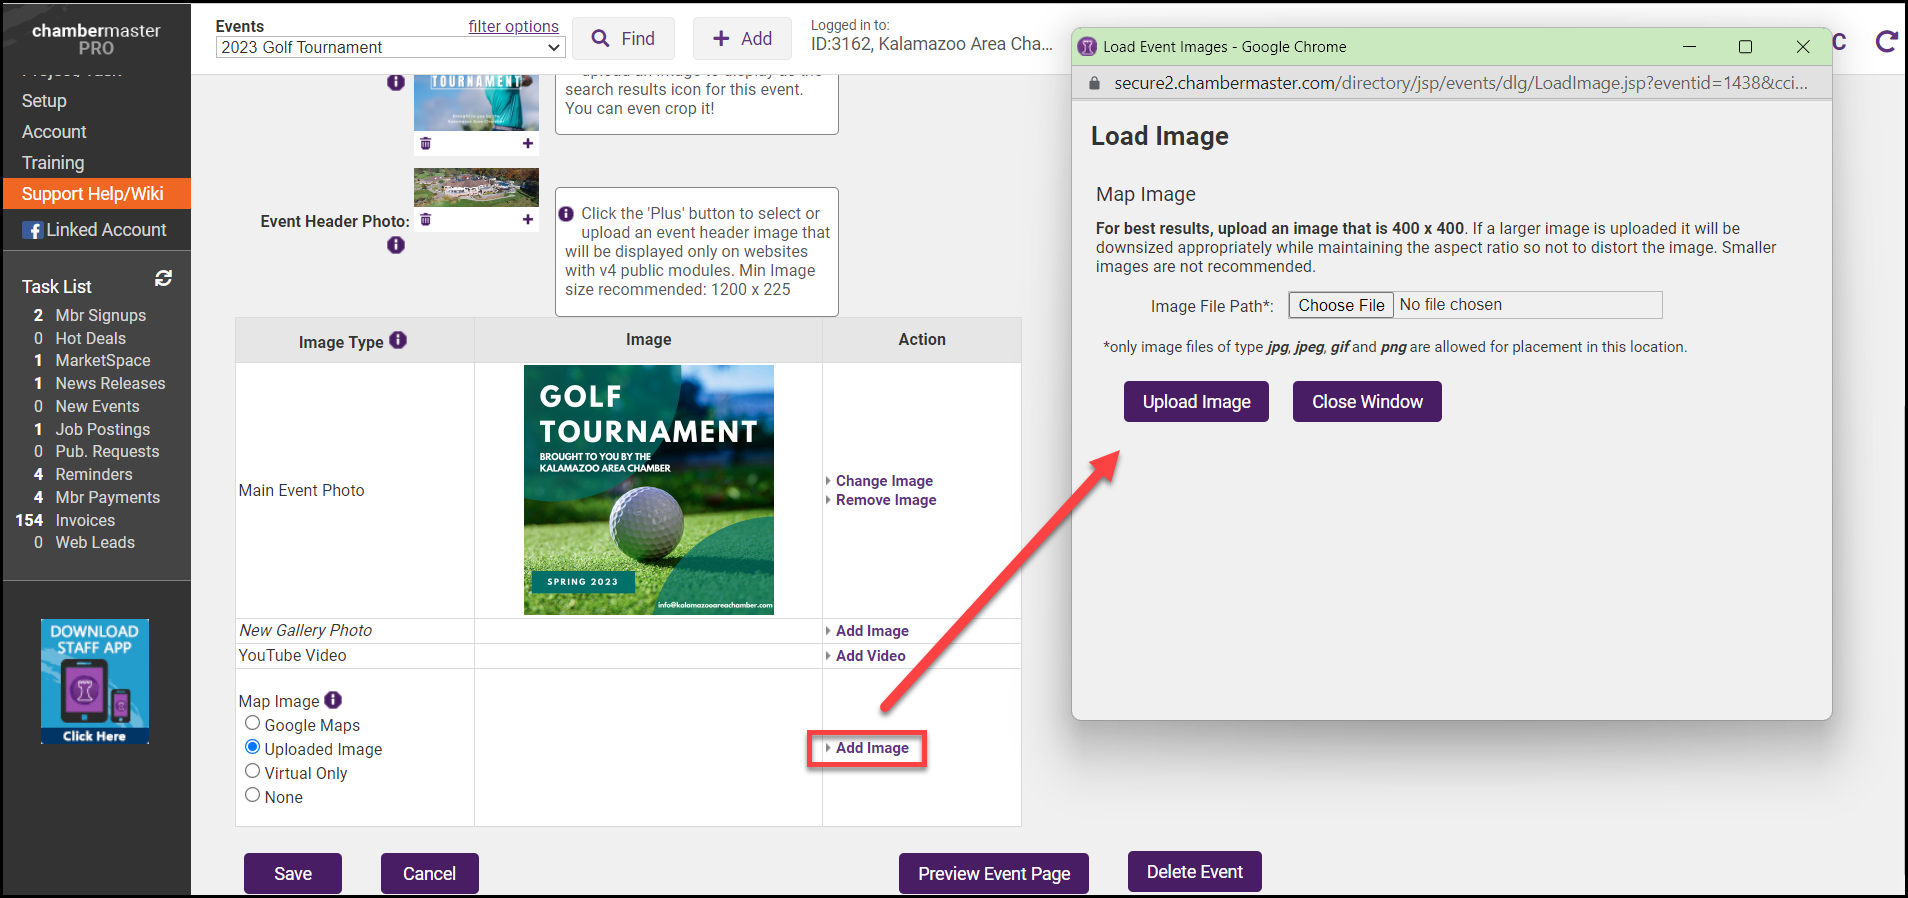Open the Events dropdown showing 2023 Golf Tournament
This screenshot has width=1908, height=898.
(390, 47)
